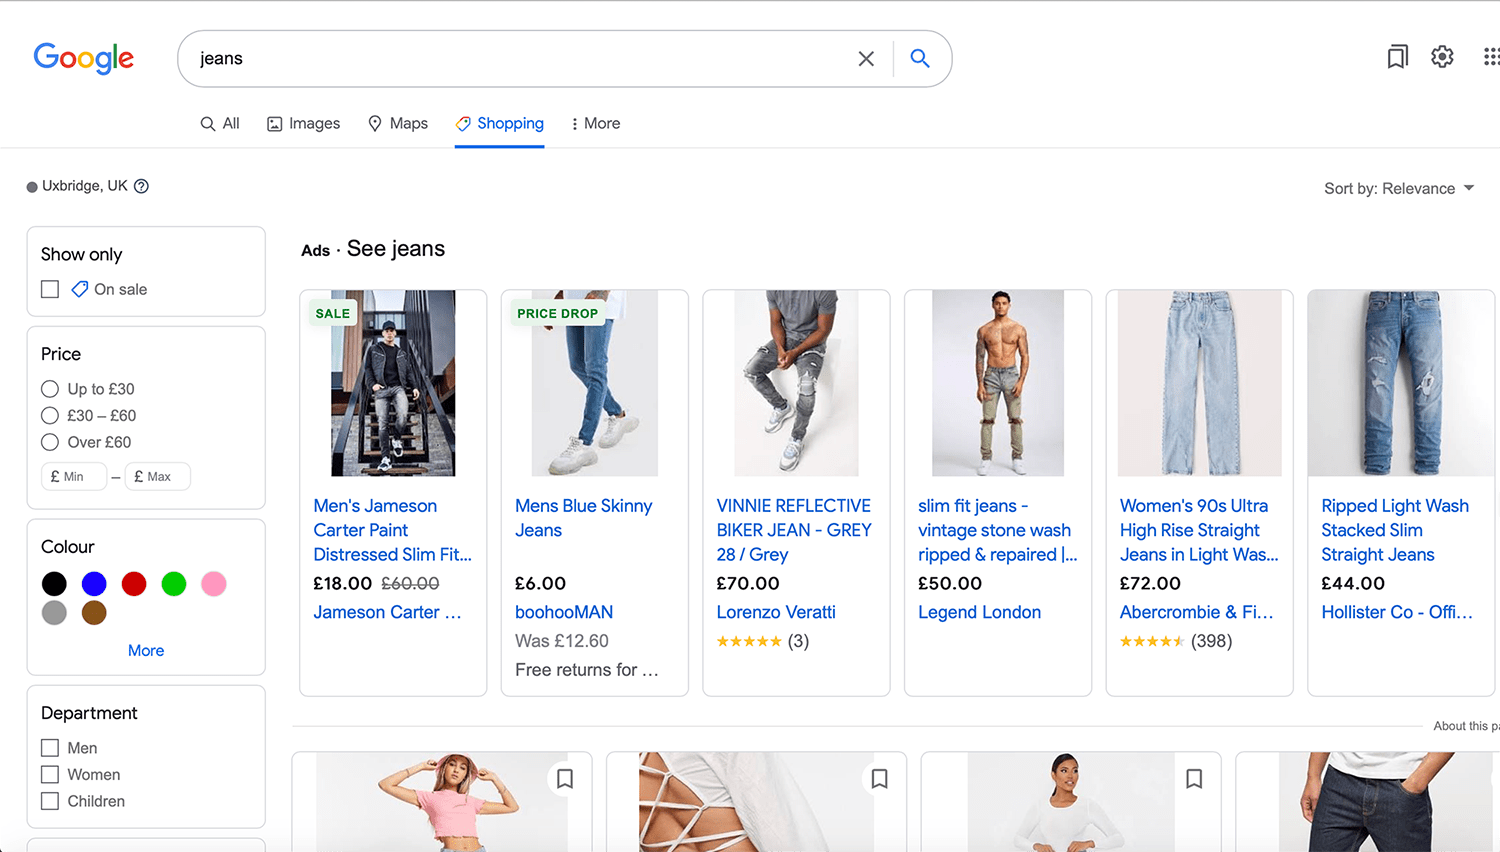Clear the search box with the X icon
This screenshot has height=852, width=1500.
coord(866,59)
